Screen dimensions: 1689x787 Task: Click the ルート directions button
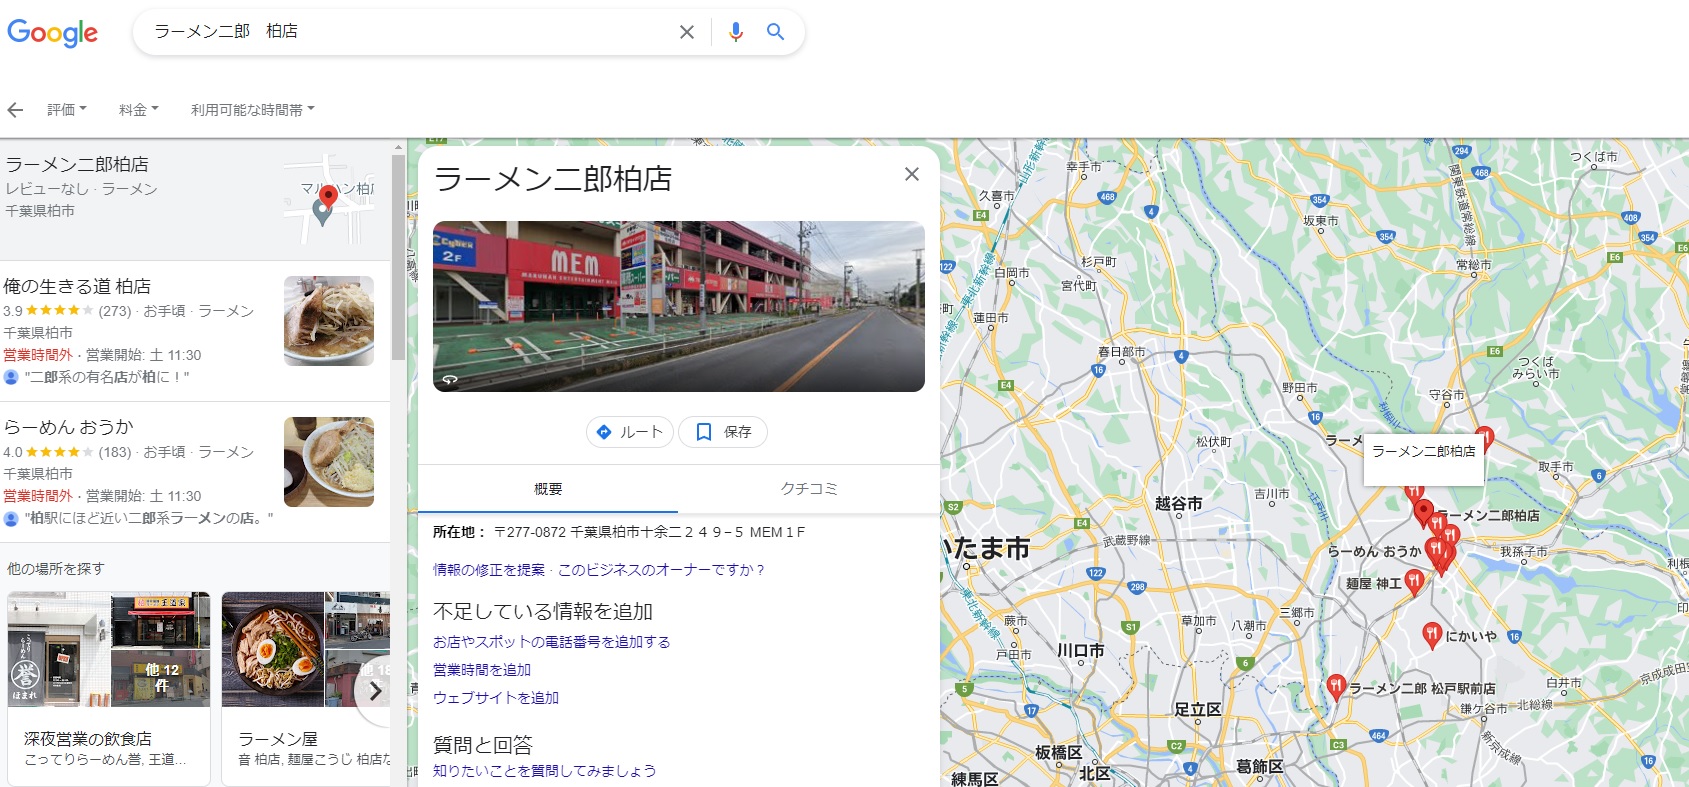coord(630,432)
